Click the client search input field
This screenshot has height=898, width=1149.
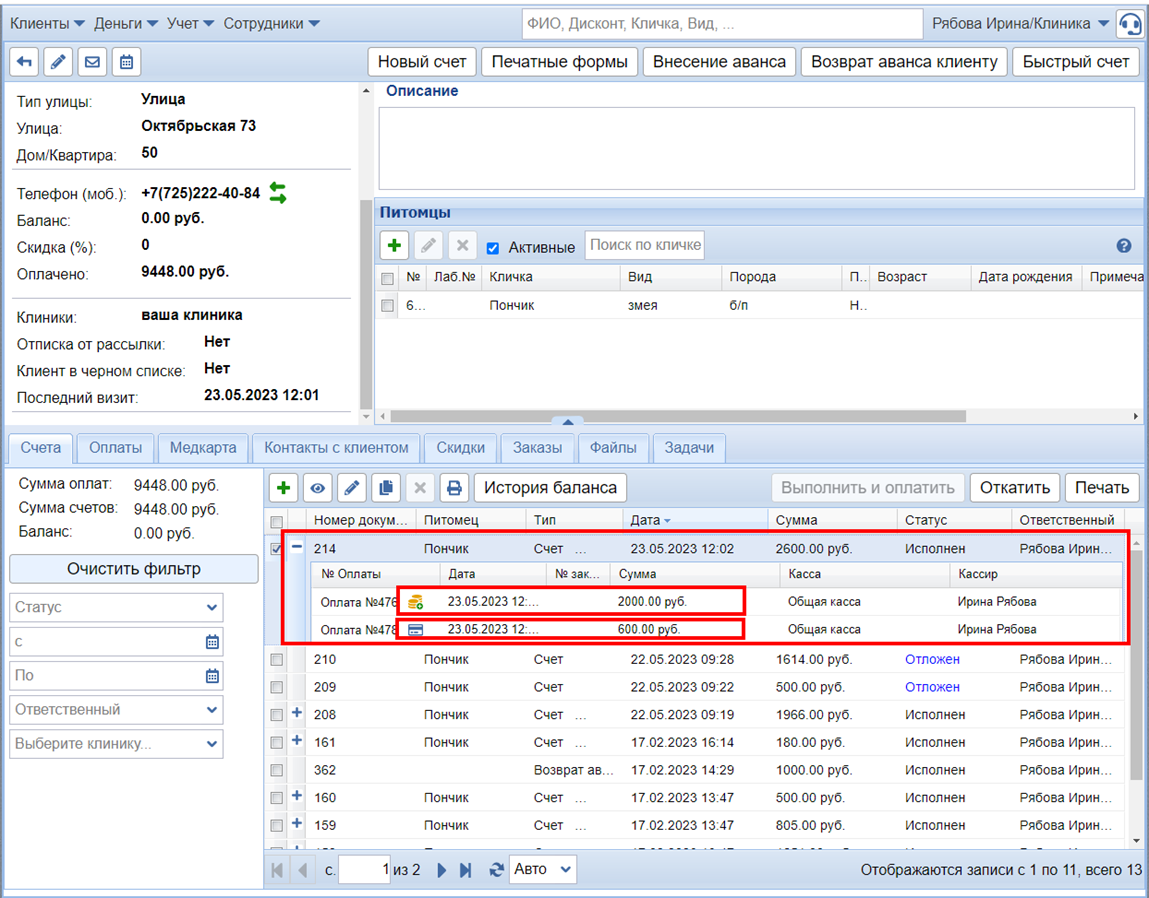721,23
